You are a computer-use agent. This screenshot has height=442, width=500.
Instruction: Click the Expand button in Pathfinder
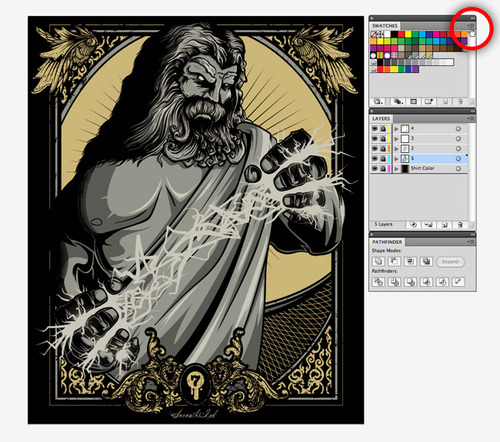[450, 262]
